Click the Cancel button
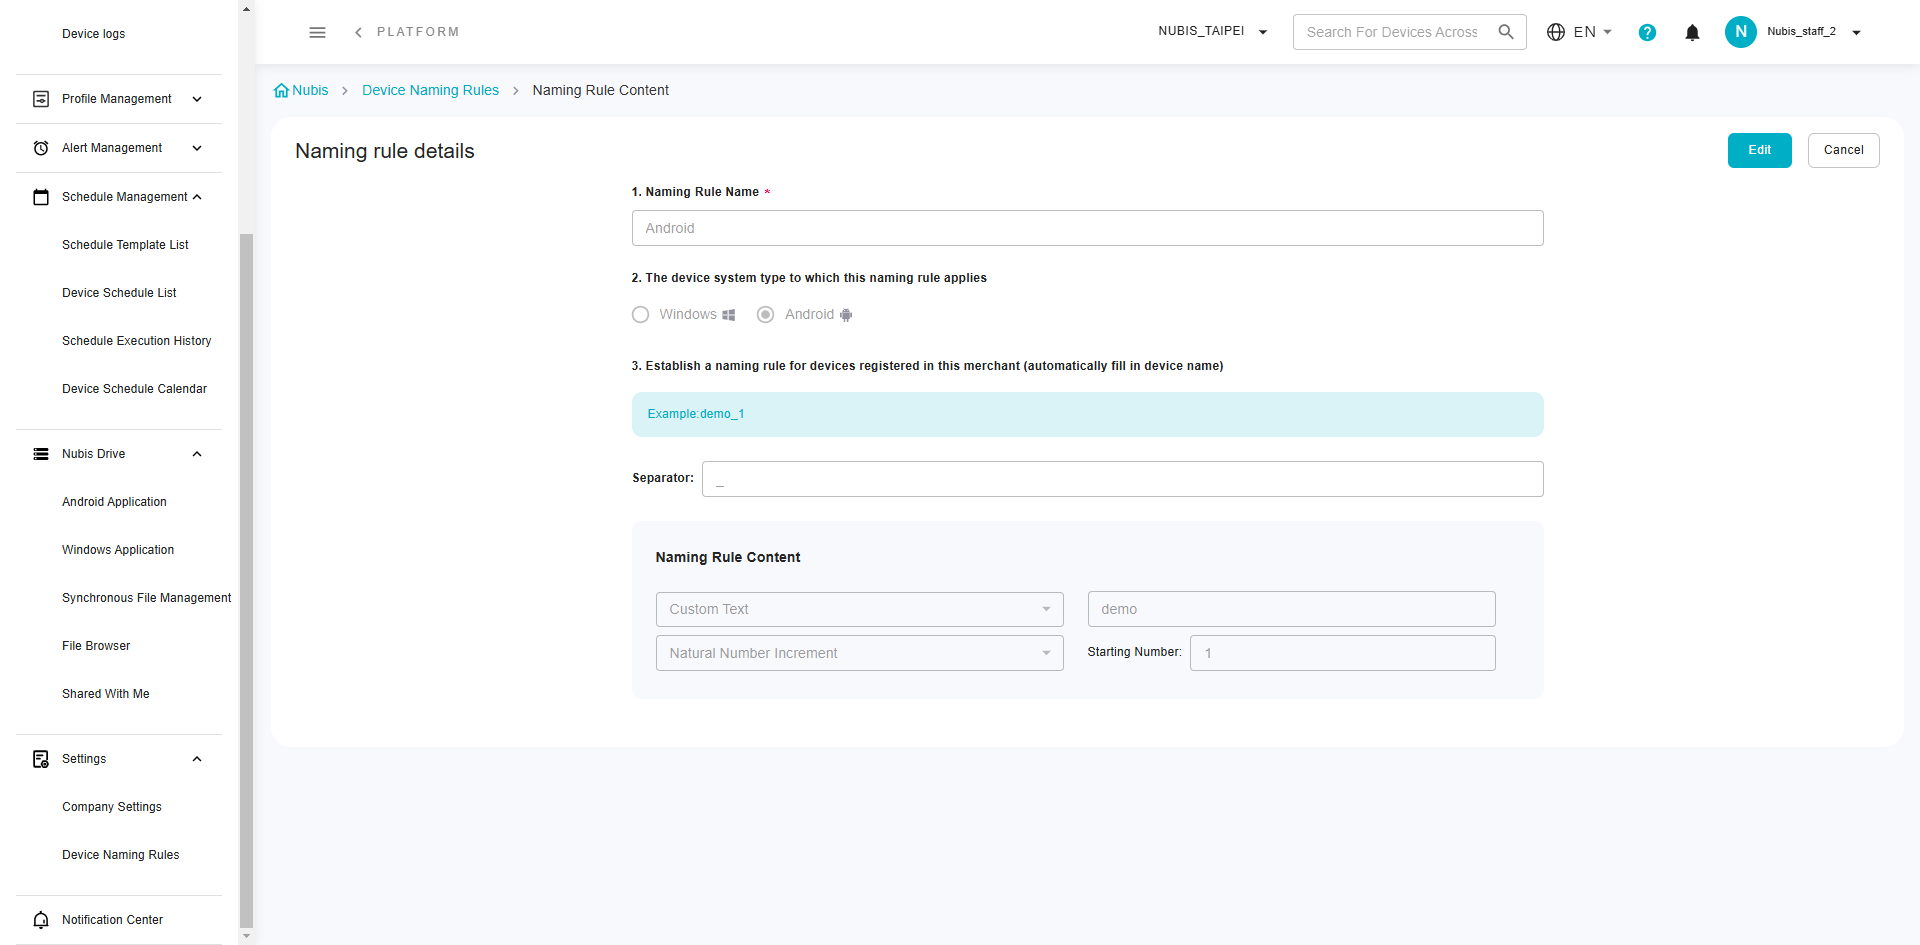This screenshot has height=945, width=1920. pos(1843,150)
